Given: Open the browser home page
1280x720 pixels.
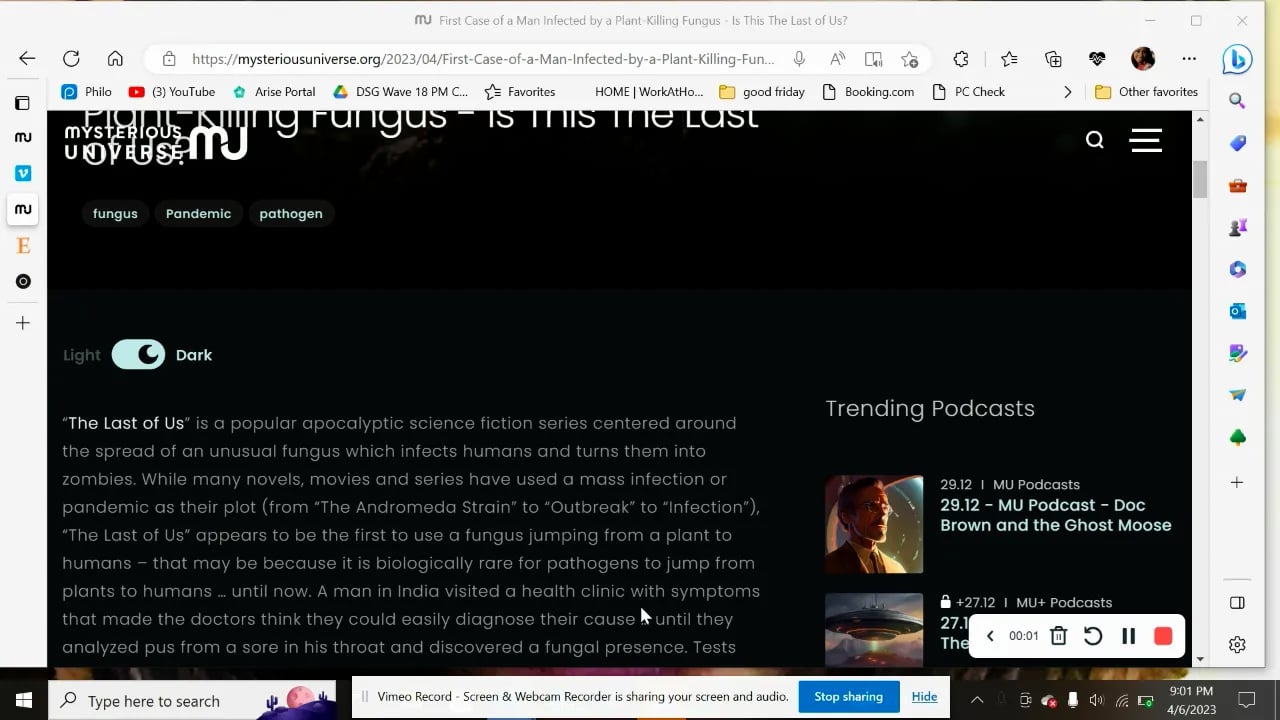Looking at the screenshot, I should click(115, 59).
